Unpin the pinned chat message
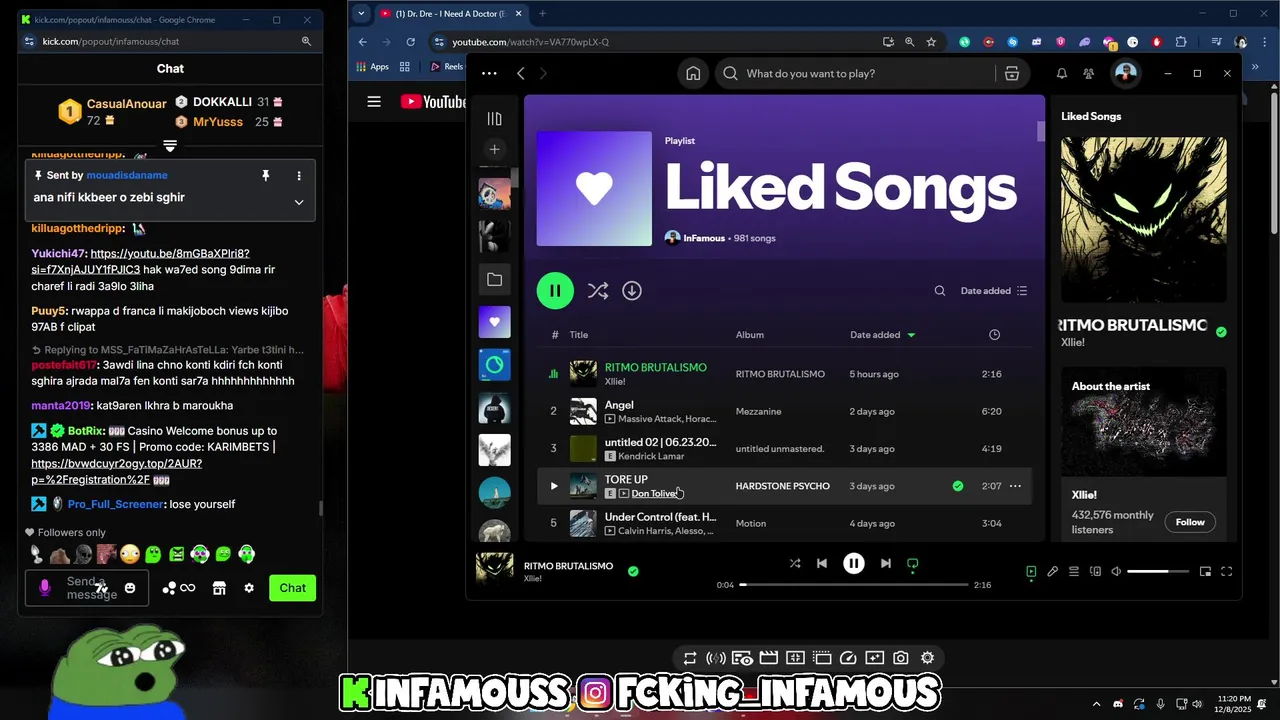 point(266,176)
